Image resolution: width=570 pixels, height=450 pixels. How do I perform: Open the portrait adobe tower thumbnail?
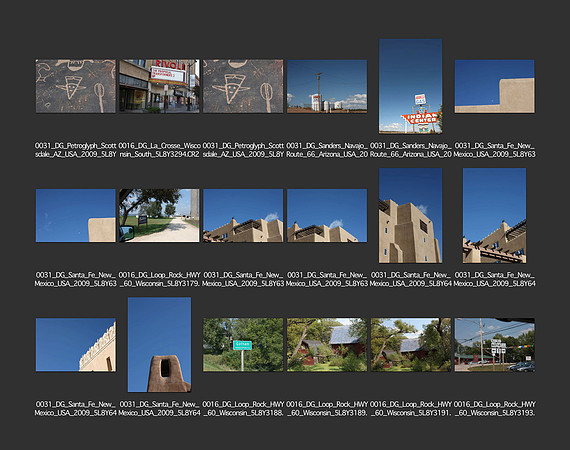click(410, 216)
